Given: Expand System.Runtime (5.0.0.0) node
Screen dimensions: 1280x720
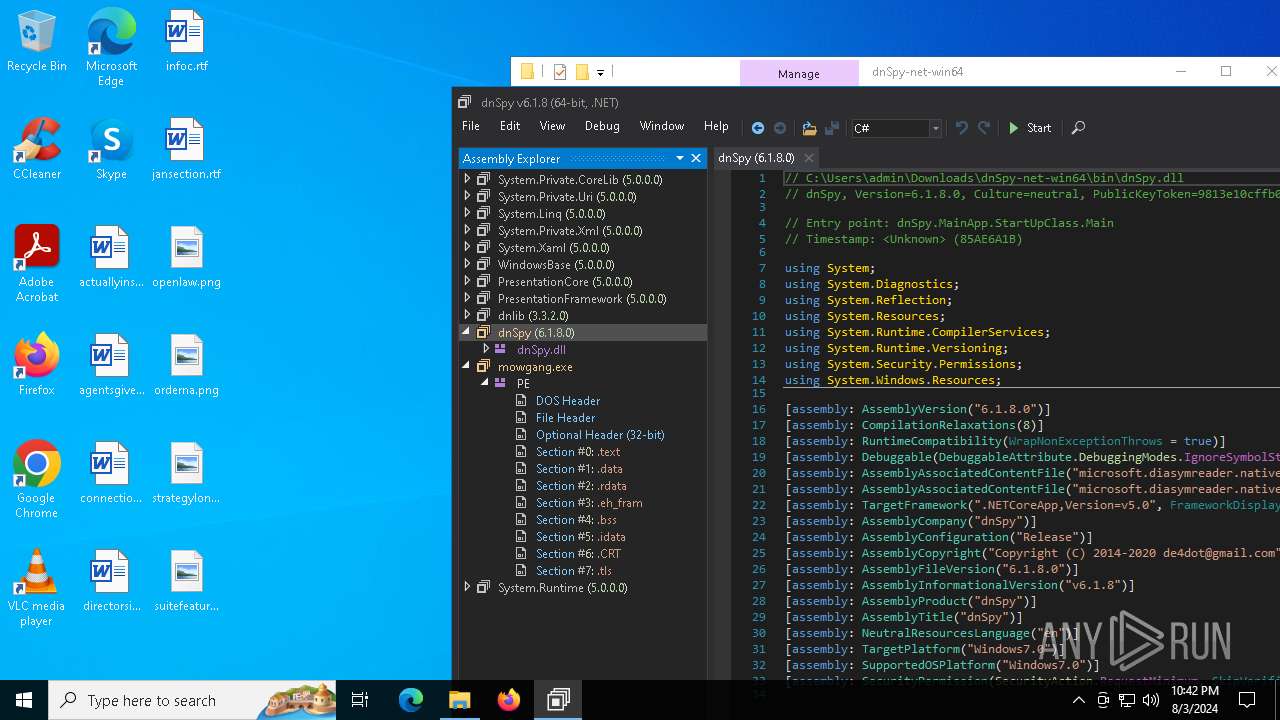Looking at the screenshot, I should point(467,588).
